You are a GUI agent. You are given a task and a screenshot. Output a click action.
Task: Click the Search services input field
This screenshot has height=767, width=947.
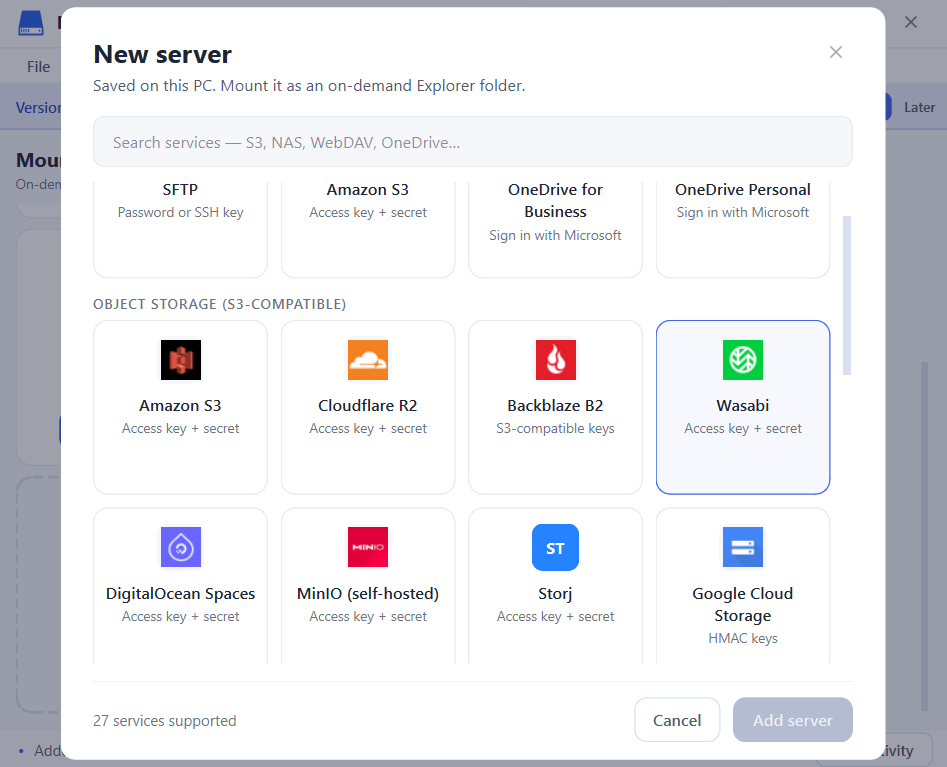point(473,142)
